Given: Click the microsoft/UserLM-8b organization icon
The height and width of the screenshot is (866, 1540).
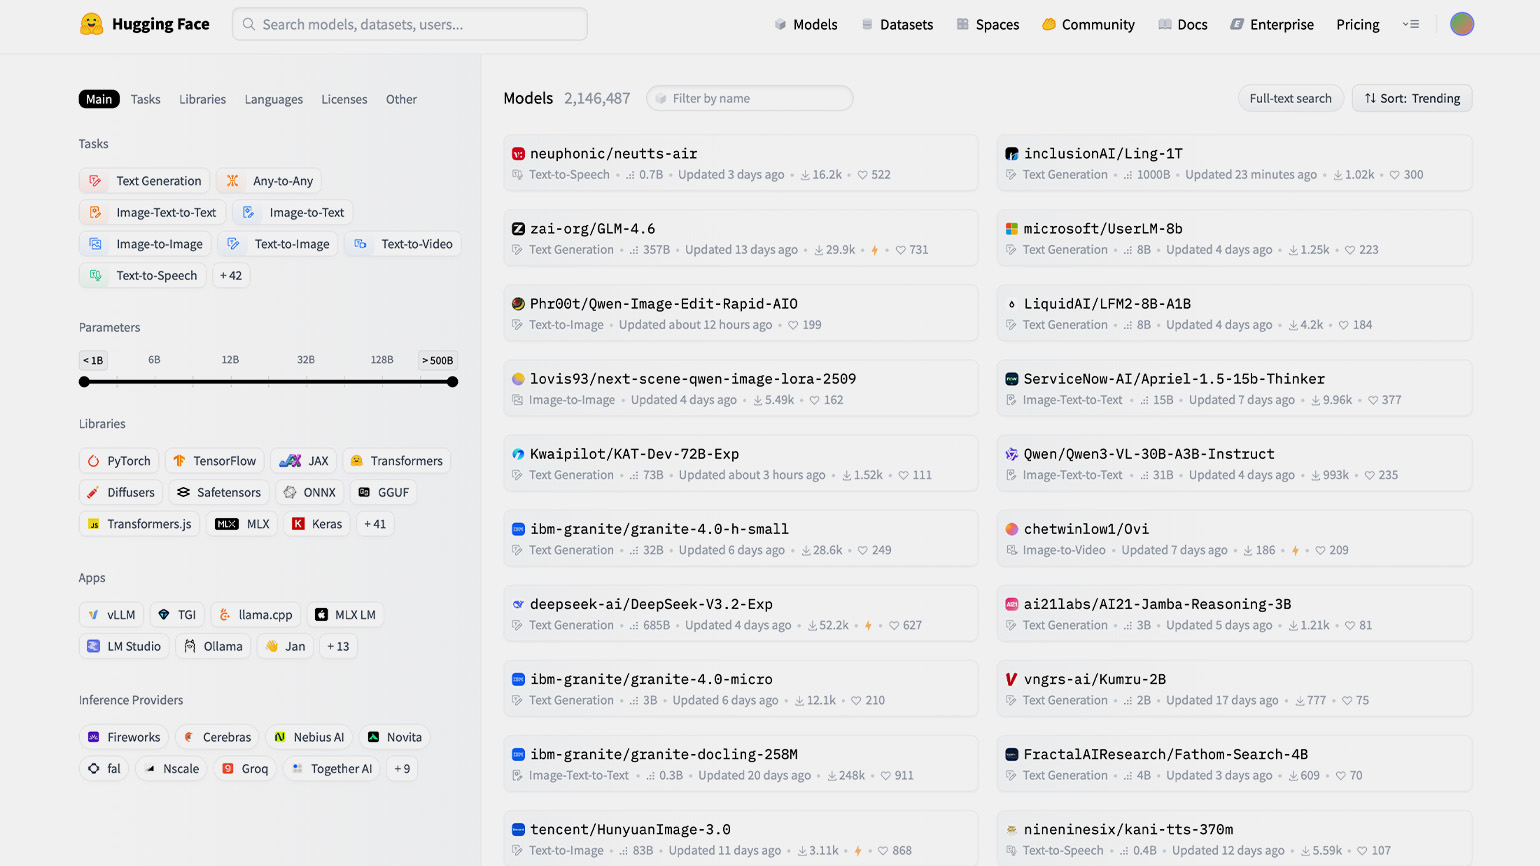Looking at the screenshot, I should coord(1011,229).
